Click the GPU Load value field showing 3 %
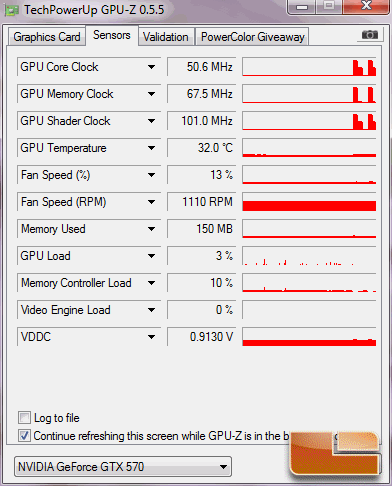Image resolution: width=392 pixels, height=486 pixels. (x=201, y=256)
